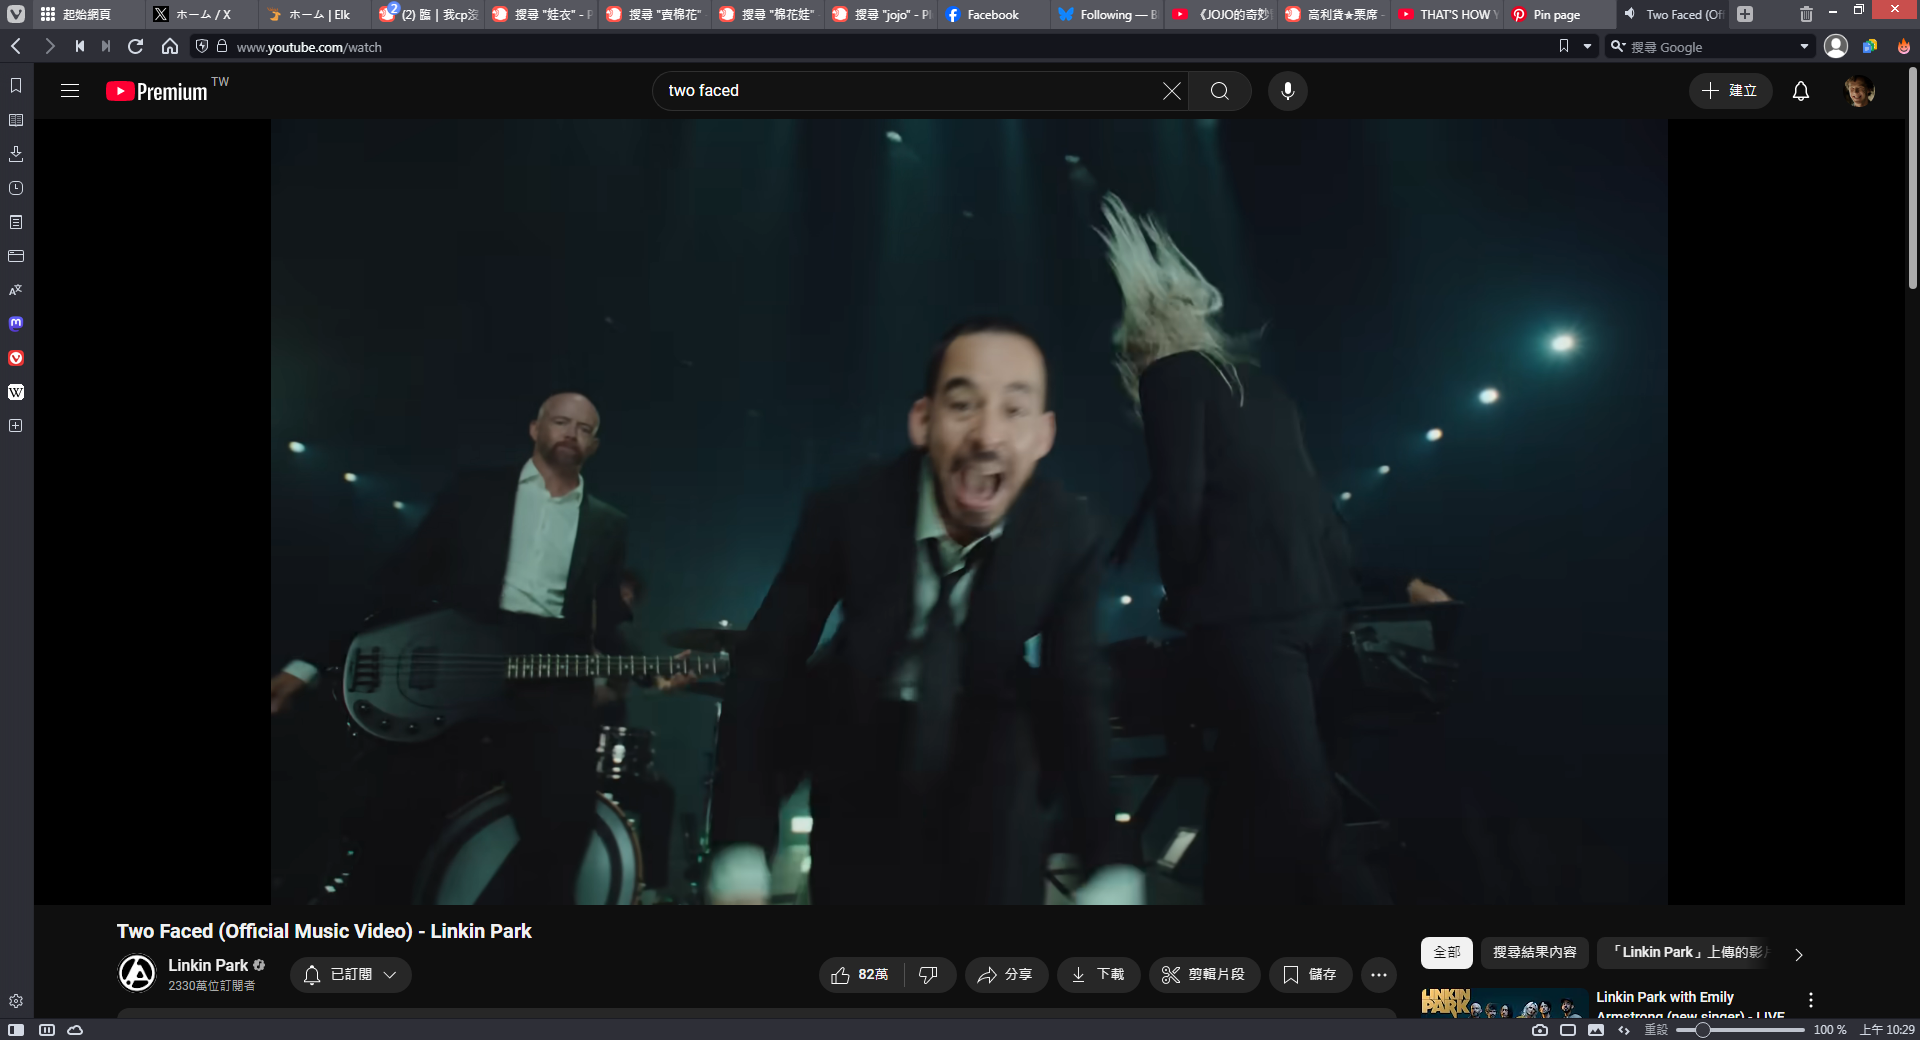Open the Bookmarks panel in sidebar
The image size is (1920, 1048).
(16, 85)
